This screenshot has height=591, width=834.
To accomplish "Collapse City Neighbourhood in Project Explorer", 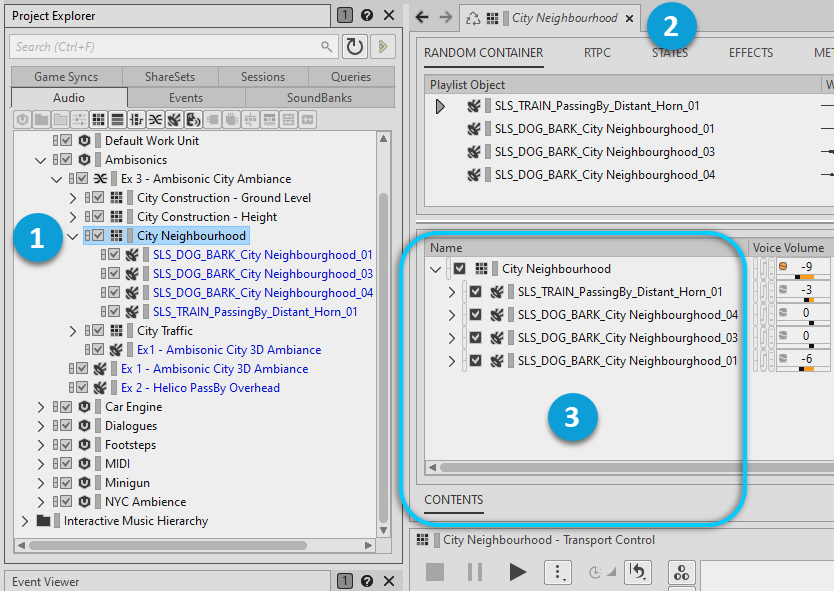I will tap(73, 236).
